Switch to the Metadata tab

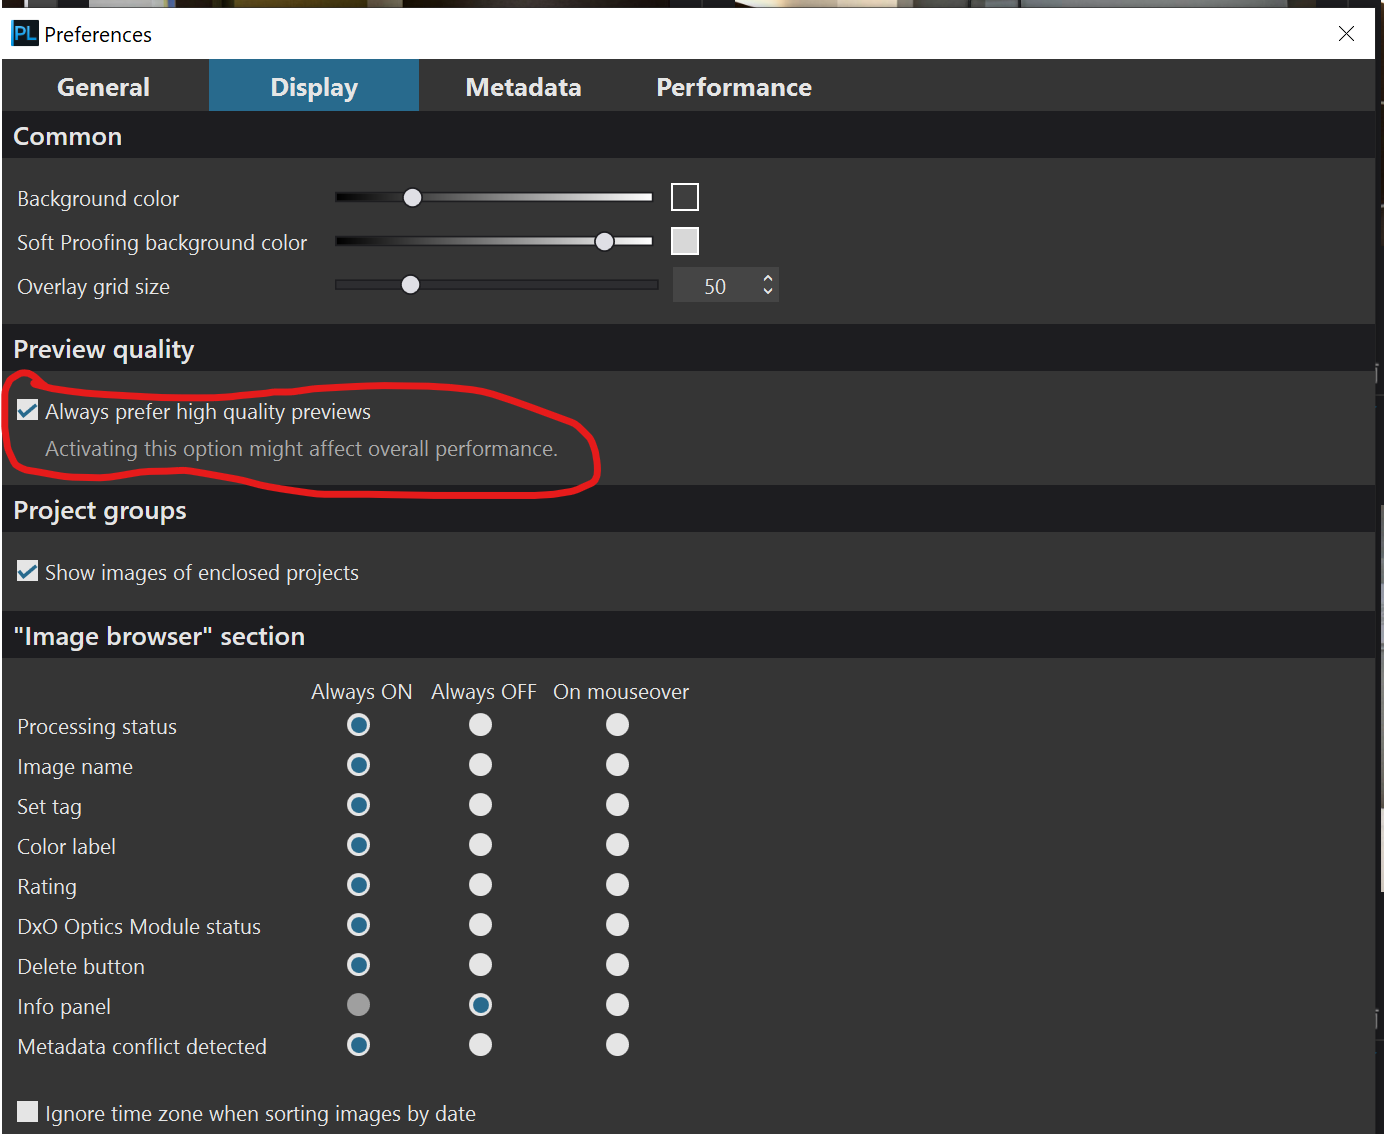[x=523, y=87]
